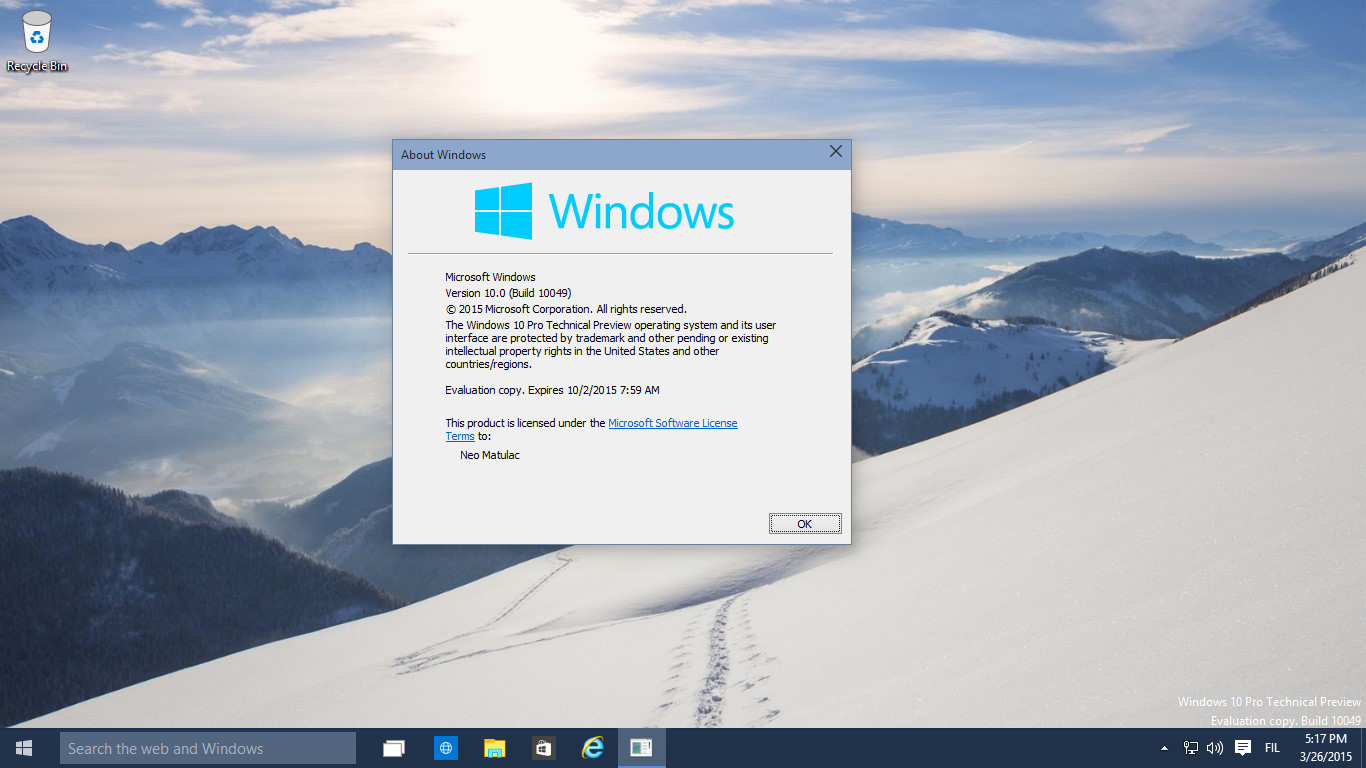
Task: Open File Explorer from the taskbar
Action: tap(494, 748)
